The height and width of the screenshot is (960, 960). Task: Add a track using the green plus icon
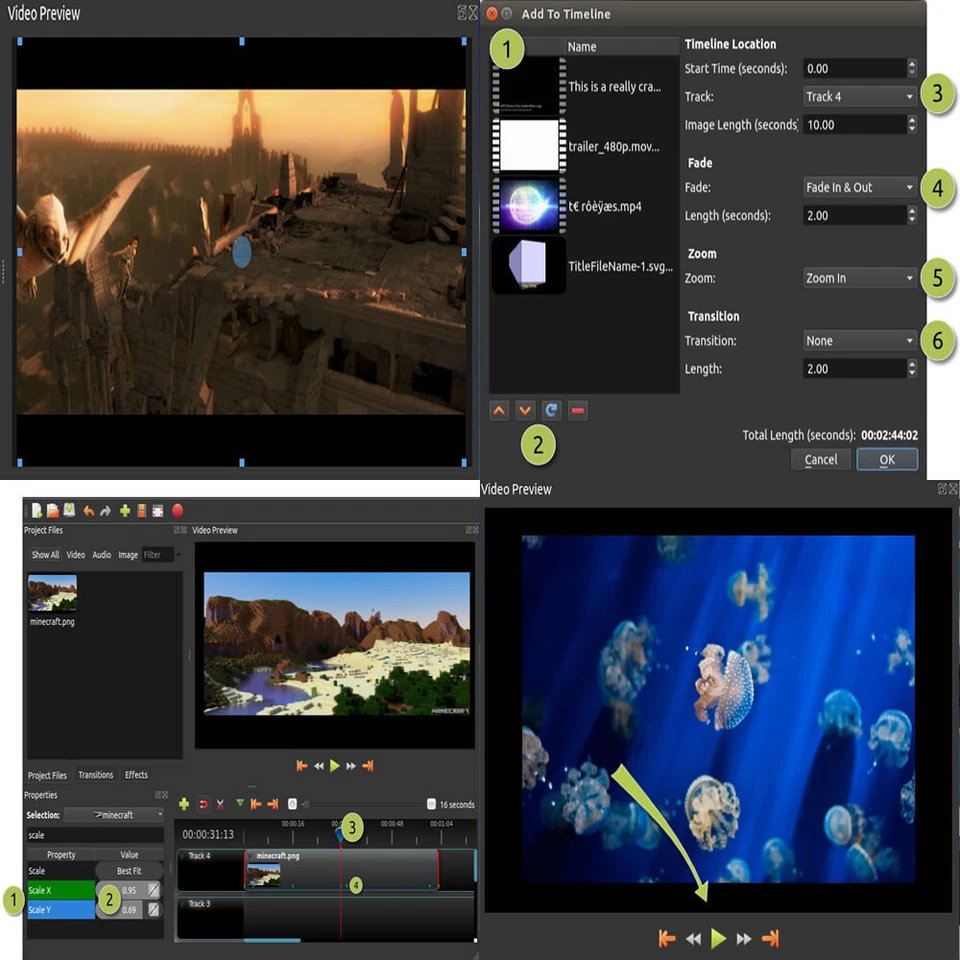click(185, 804)
